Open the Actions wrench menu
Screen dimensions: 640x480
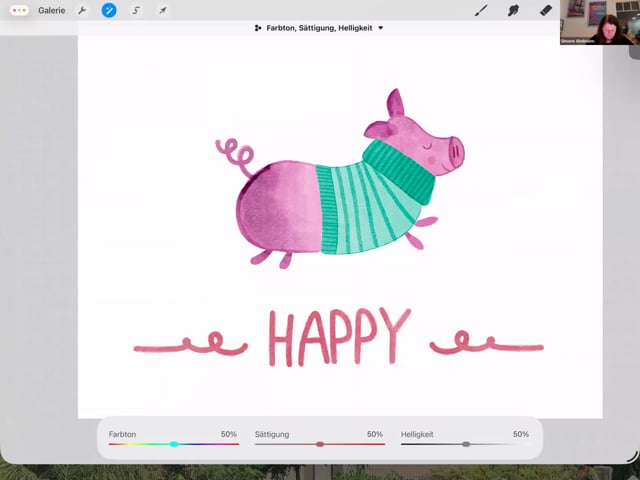[x=82, y=11]
